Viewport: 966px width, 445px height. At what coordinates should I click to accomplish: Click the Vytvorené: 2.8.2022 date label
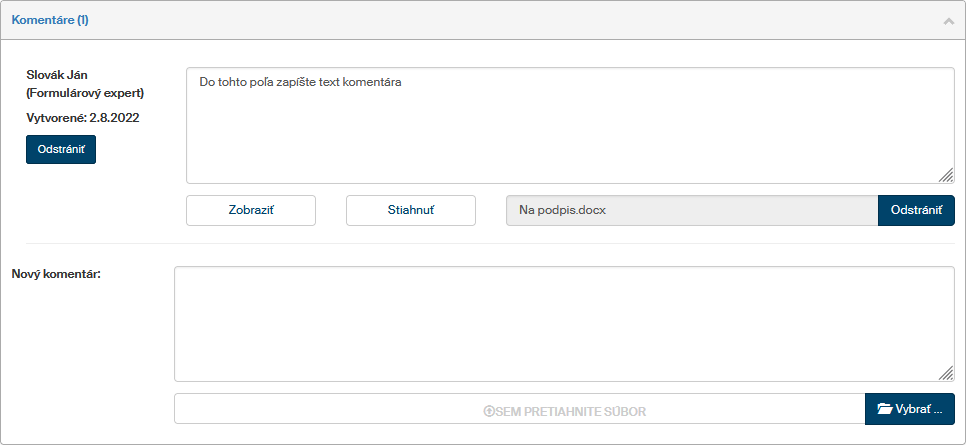(x=83, y=118)
